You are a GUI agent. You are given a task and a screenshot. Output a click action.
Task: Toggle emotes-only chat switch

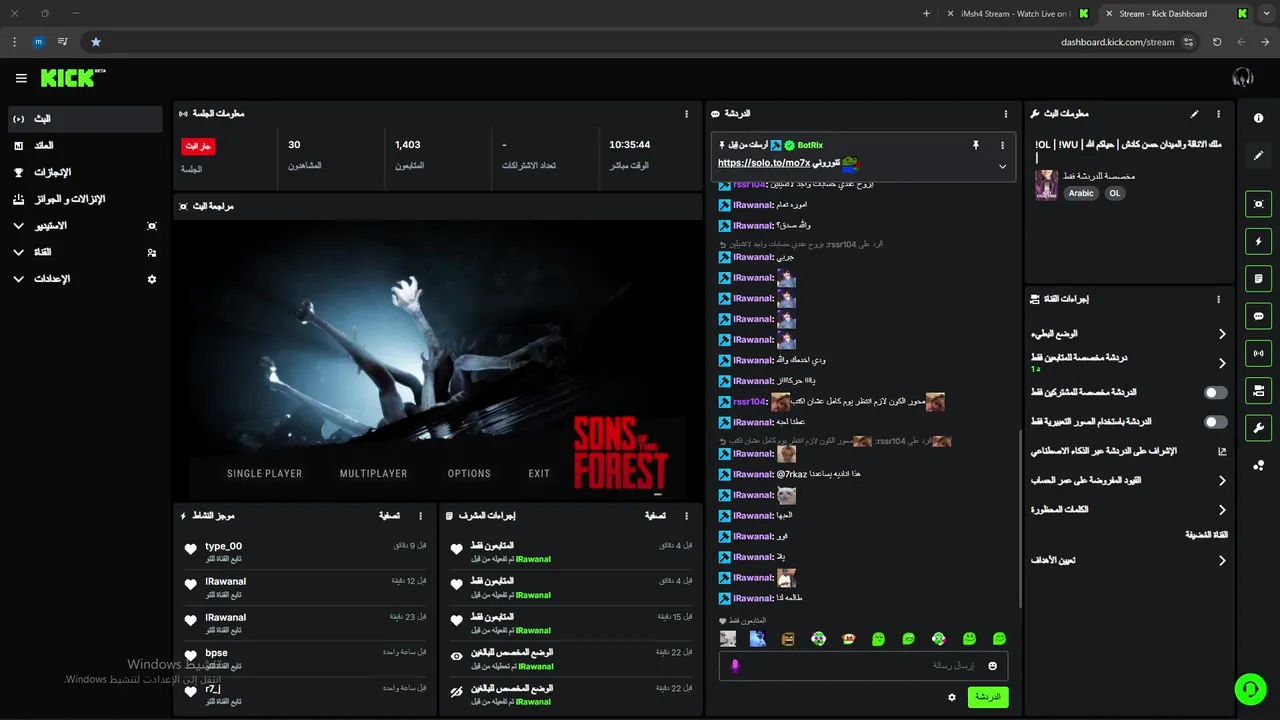click(x=1216, y=422)
